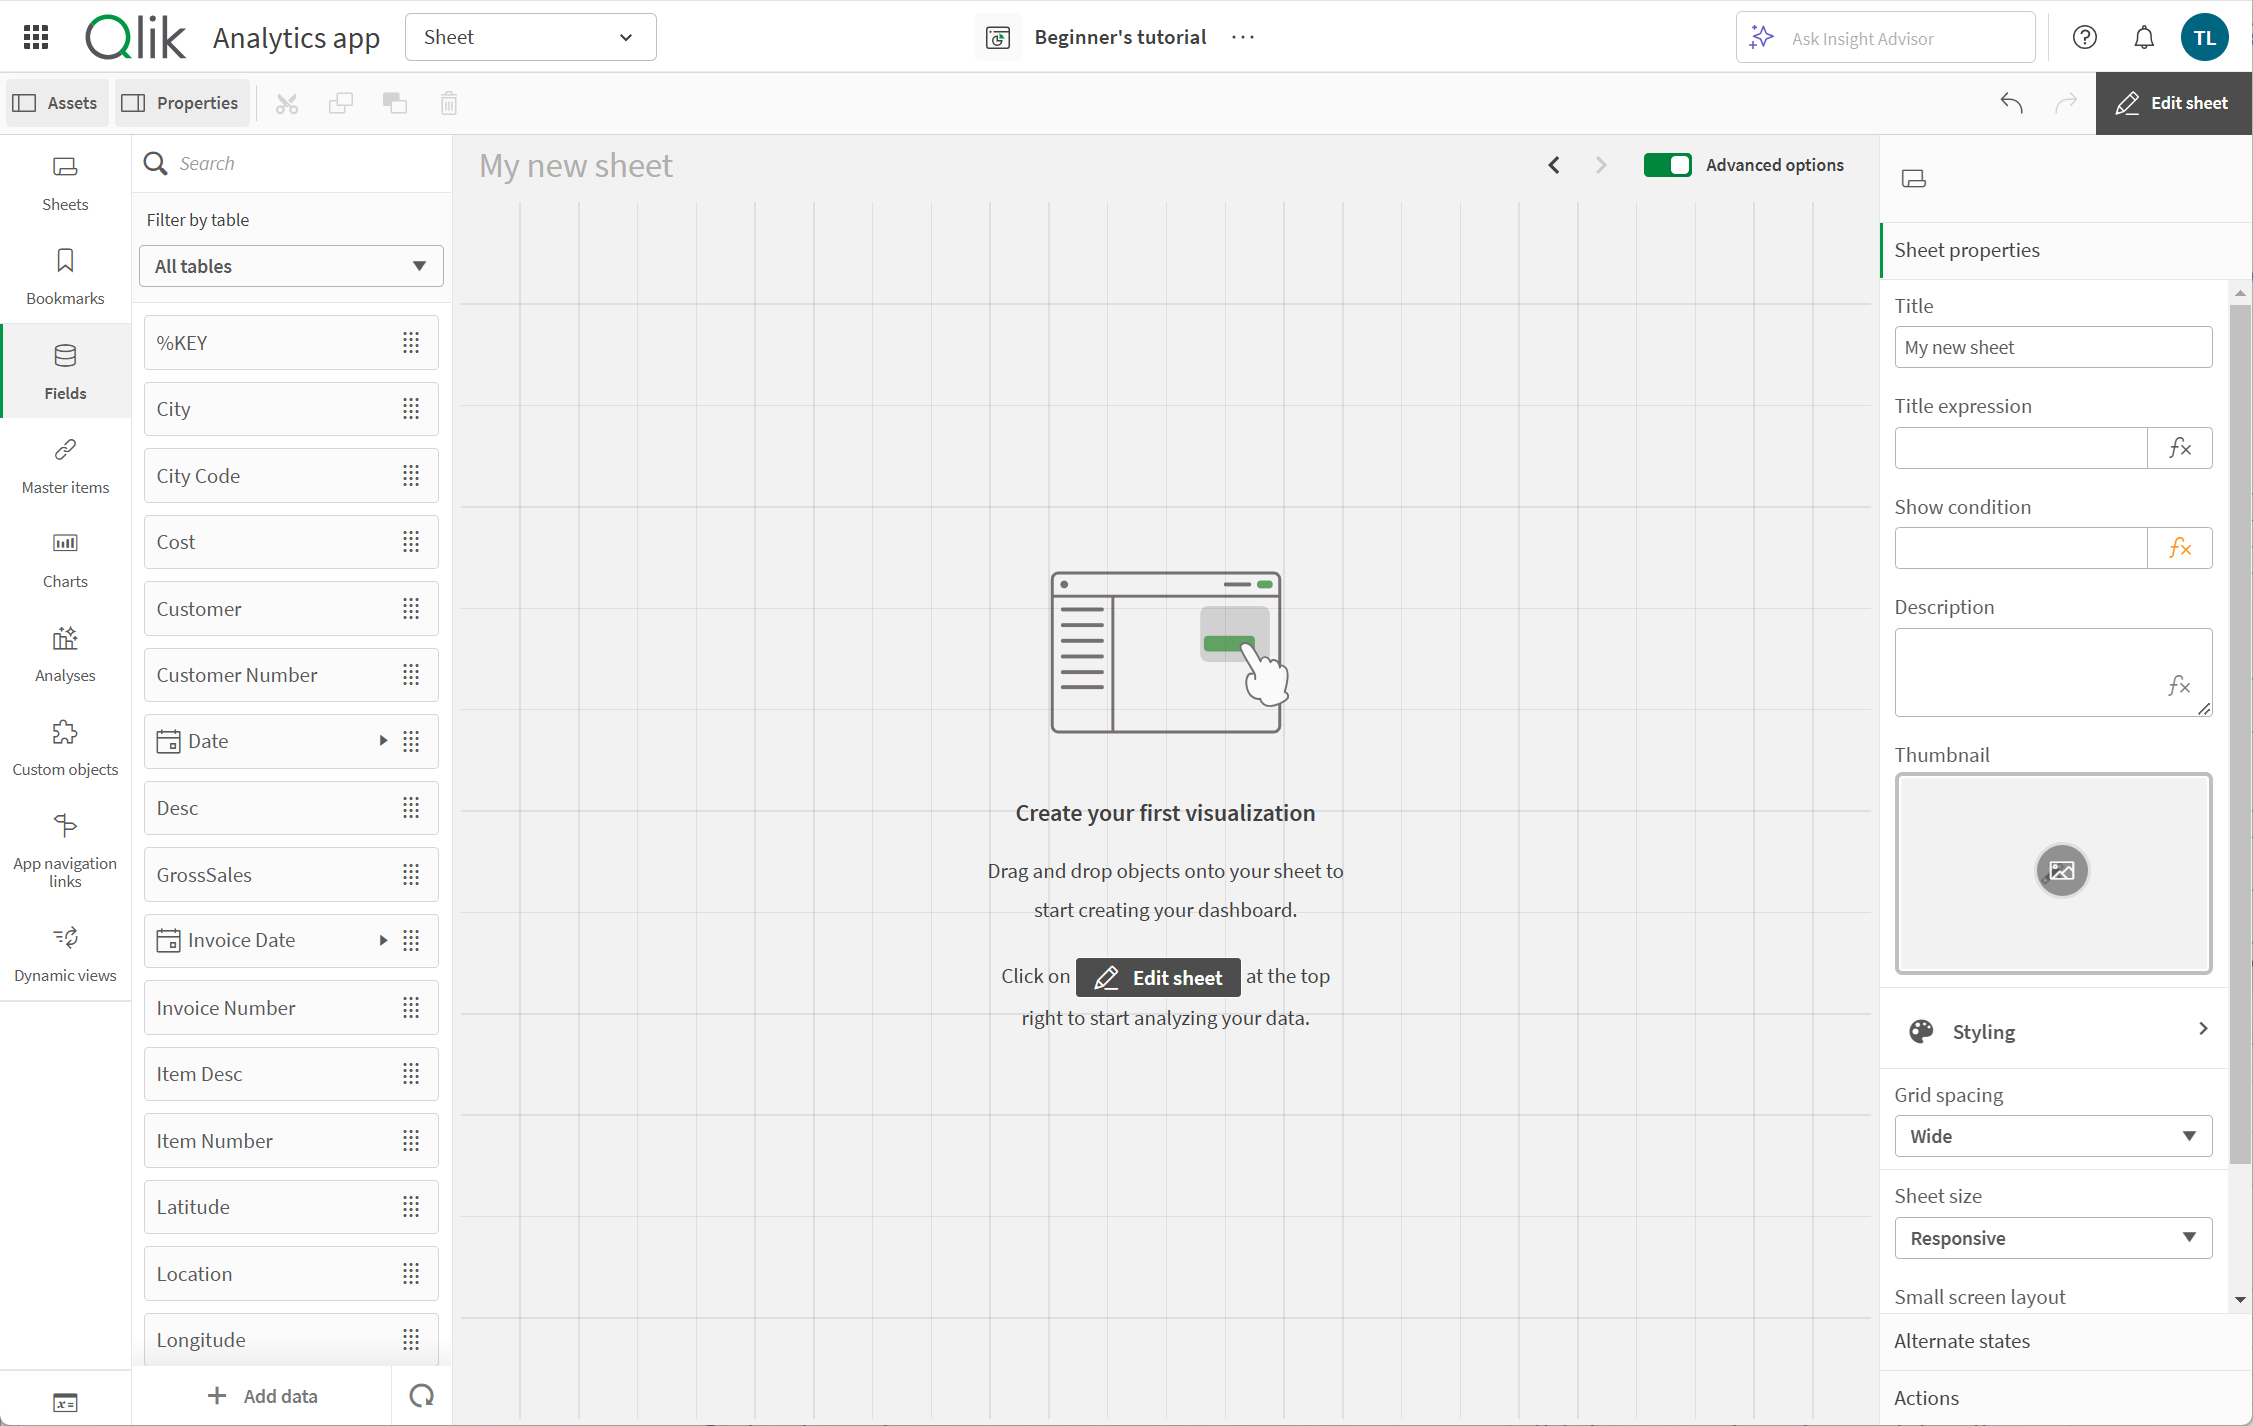Viewport: 2253px width, 1426px height.
Task: Toggle Edit sheet mode on
Action: coord(2171,102)
